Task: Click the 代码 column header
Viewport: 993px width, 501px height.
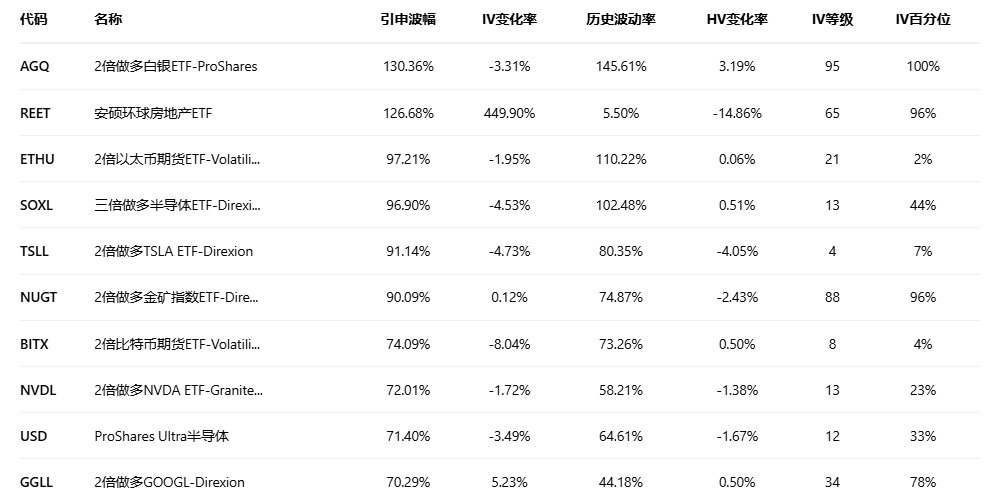Action: [33, 19]
